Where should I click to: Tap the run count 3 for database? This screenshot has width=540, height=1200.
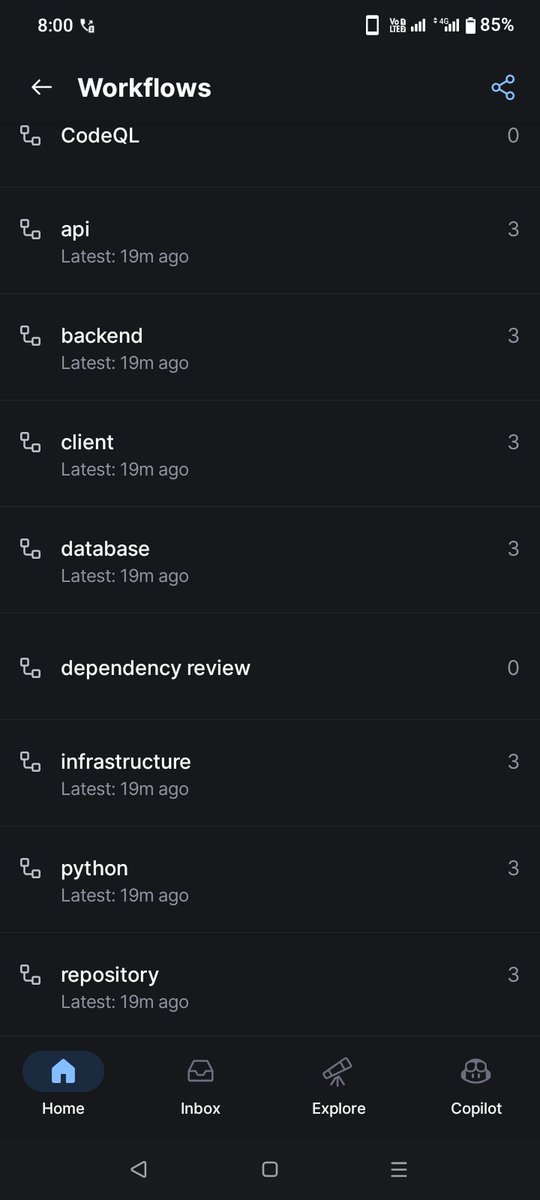tap(513, 549)
